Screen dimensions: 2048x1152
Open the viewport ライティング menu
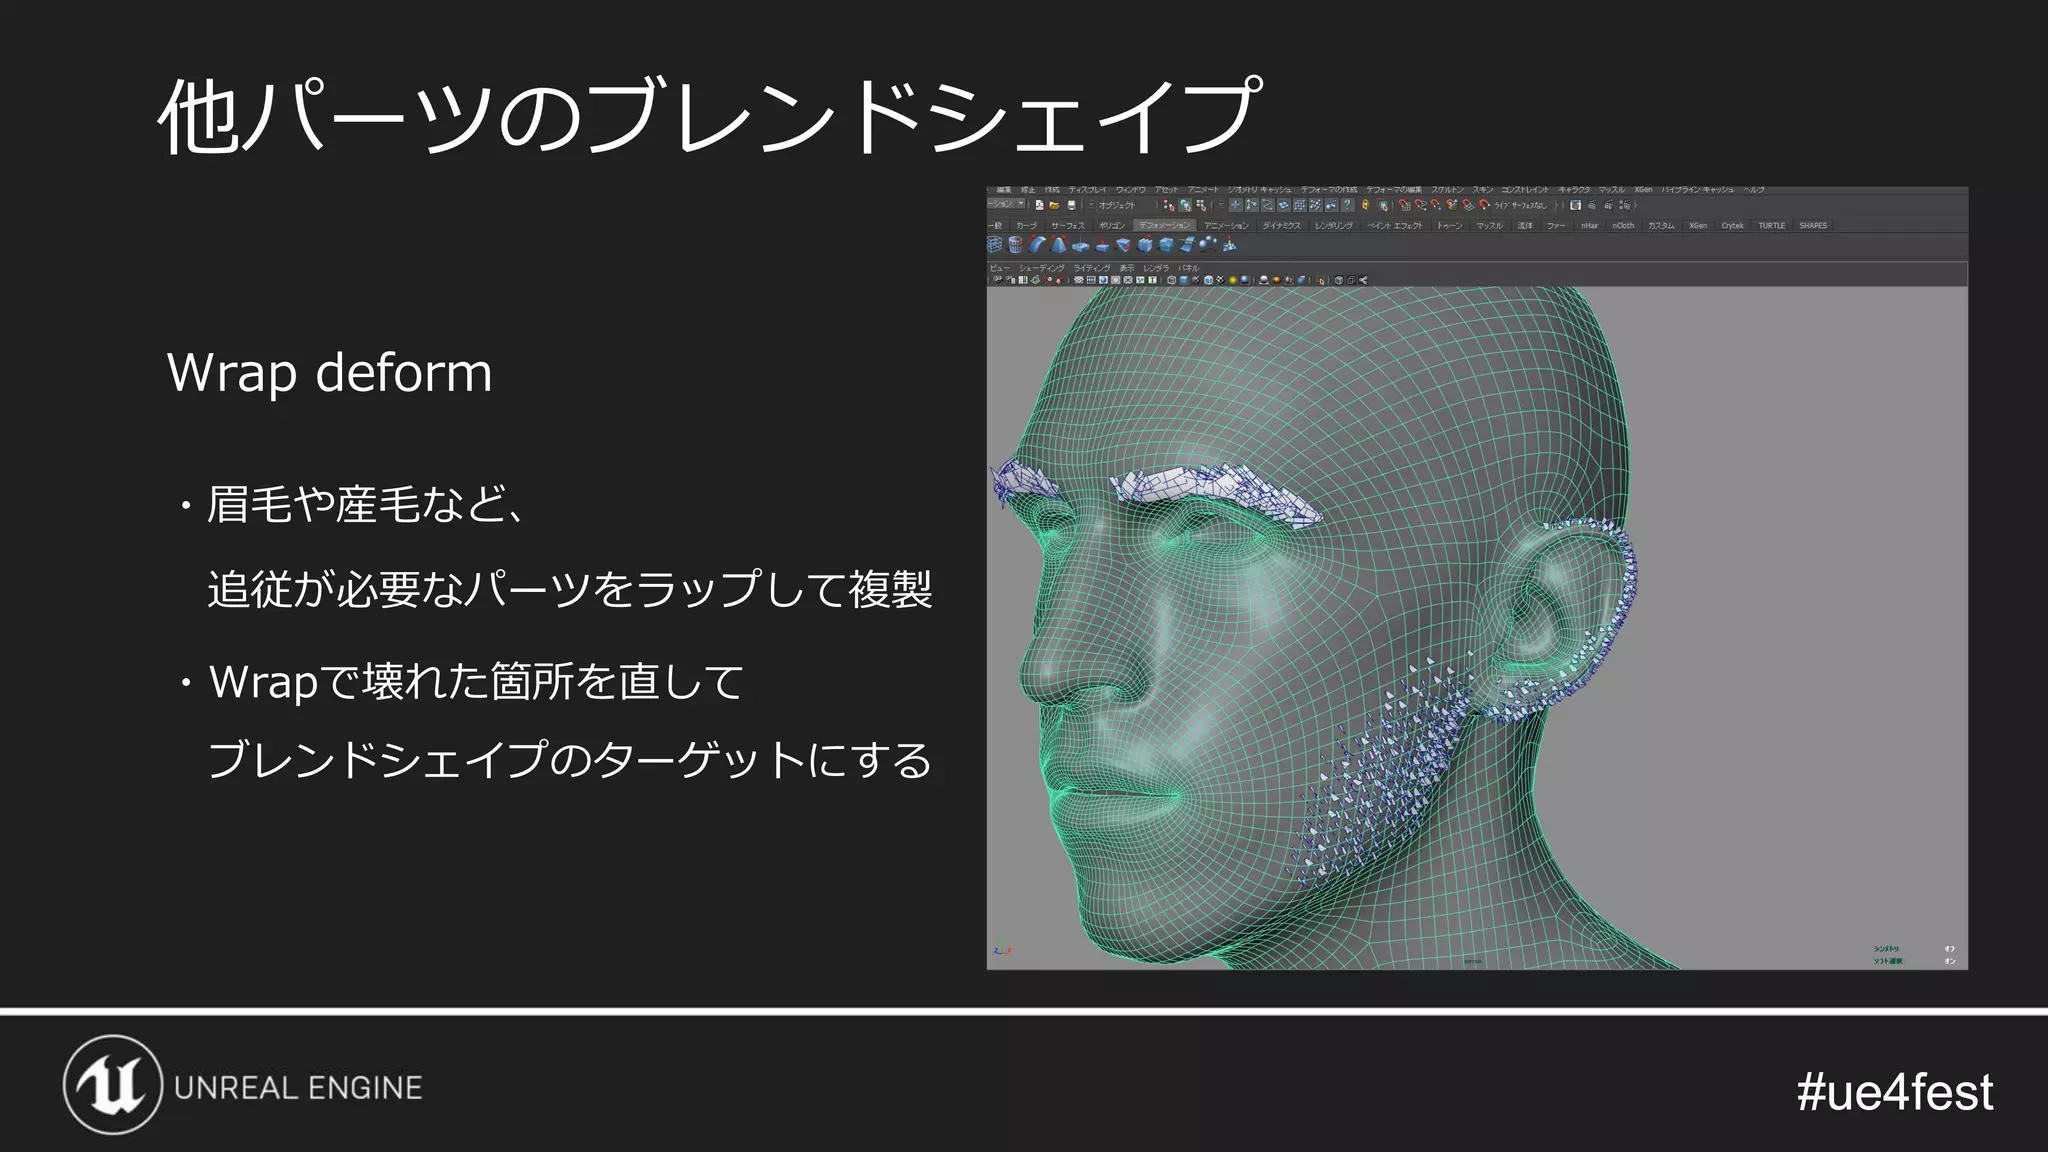(1092, 268)
